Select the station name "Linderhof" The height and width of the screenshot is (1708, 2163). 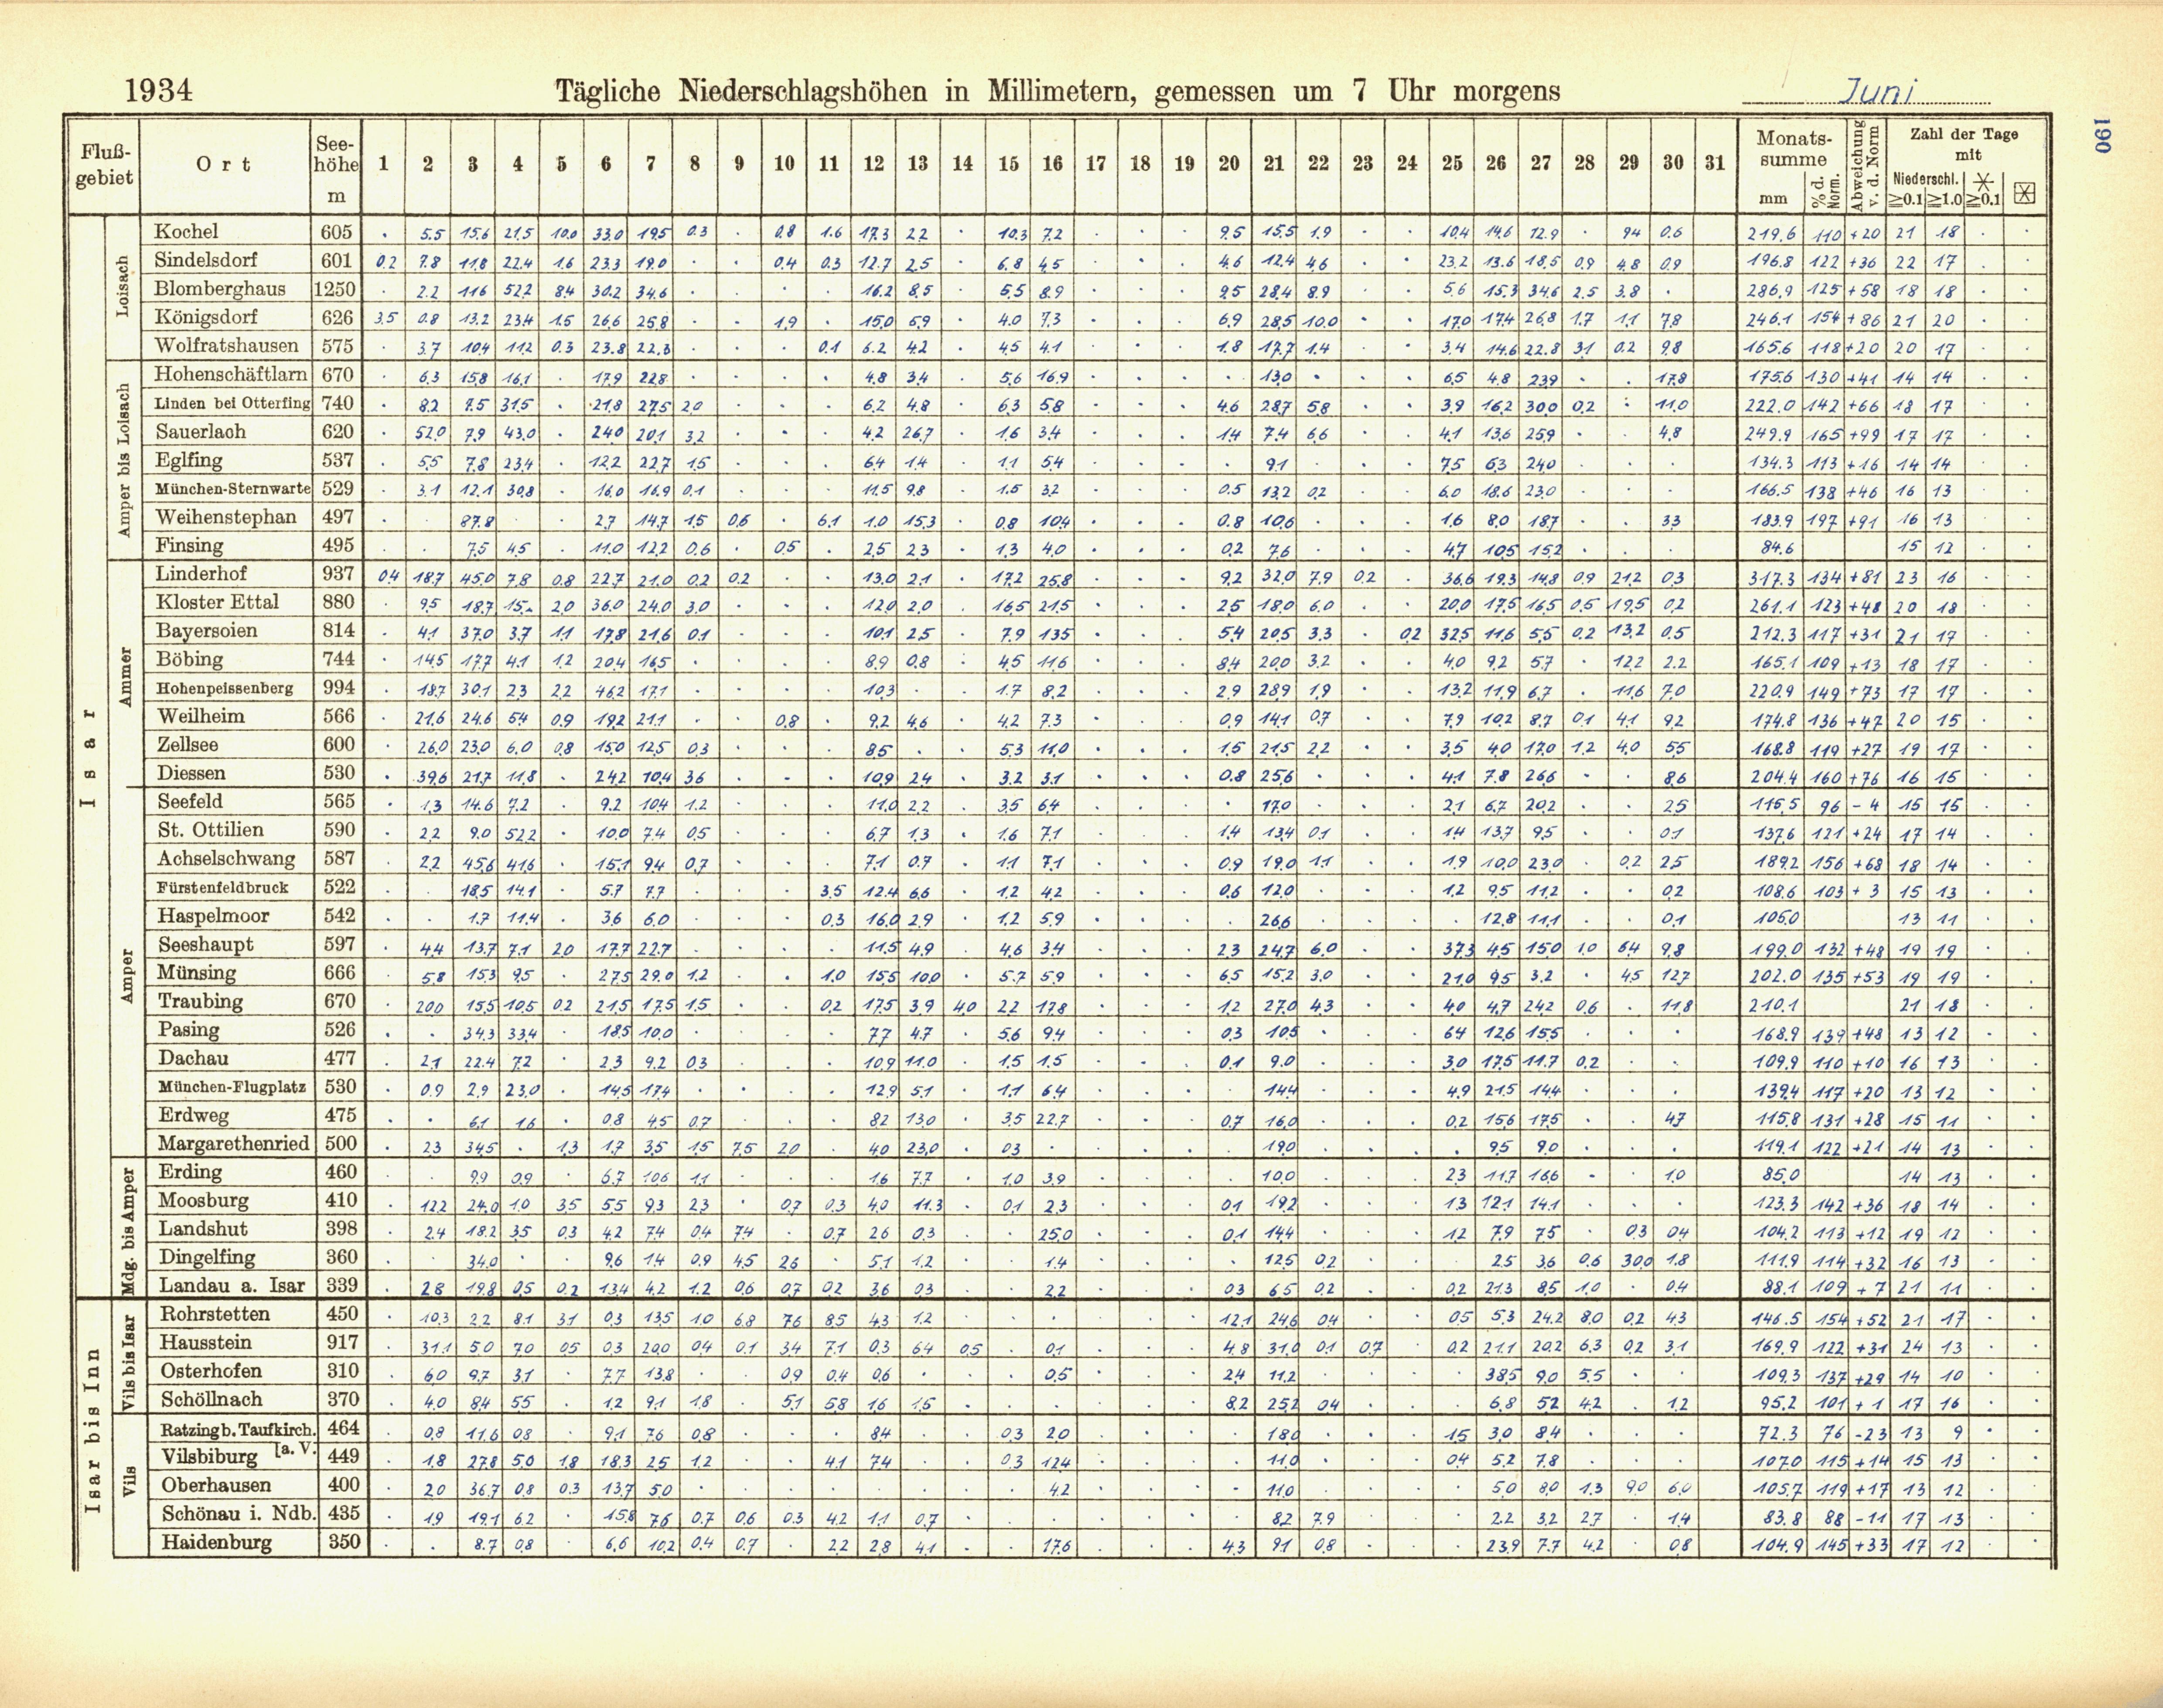click(201, 574)
